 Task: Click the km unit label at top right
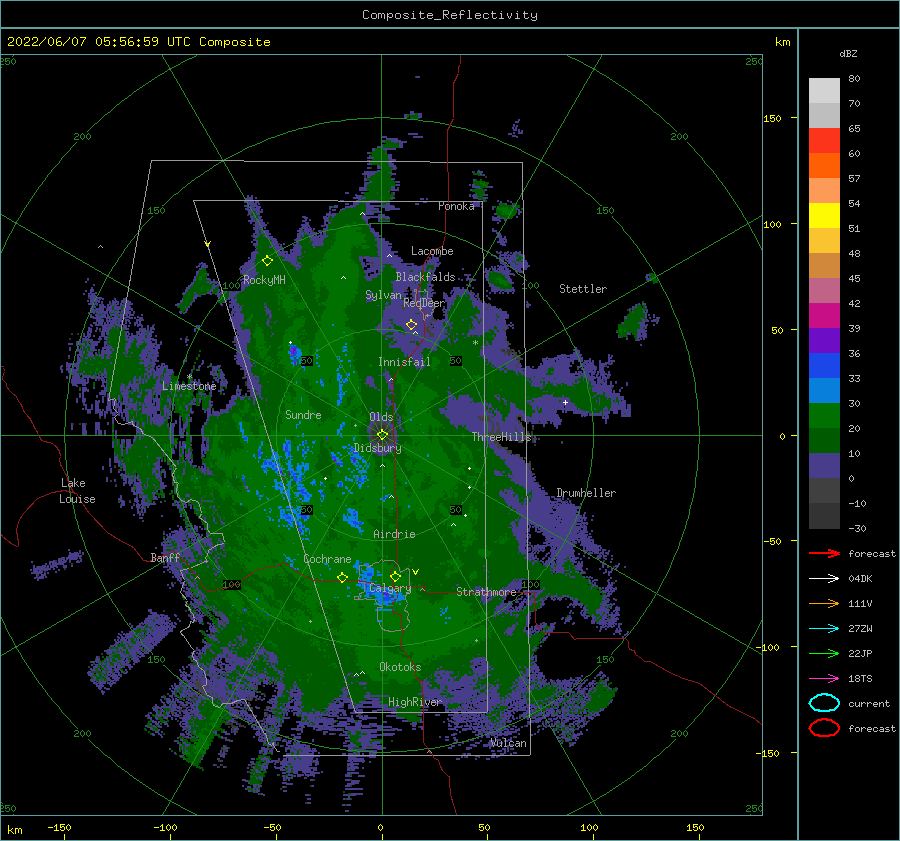pyautogui.click(x=782, y=42)
